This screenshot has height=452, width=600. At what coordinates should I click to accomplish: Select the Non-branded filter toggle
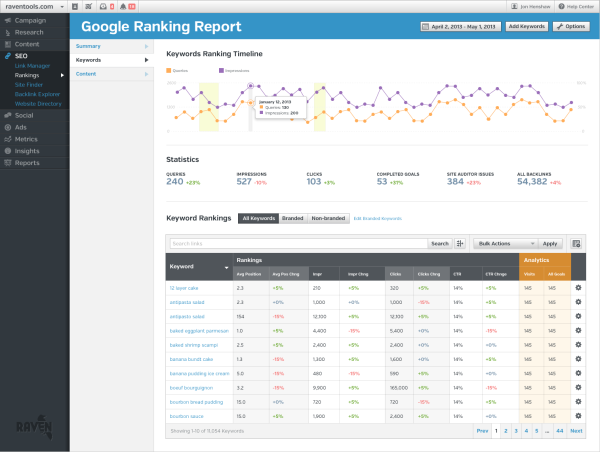pyautogui.click(x=328, y=218)
